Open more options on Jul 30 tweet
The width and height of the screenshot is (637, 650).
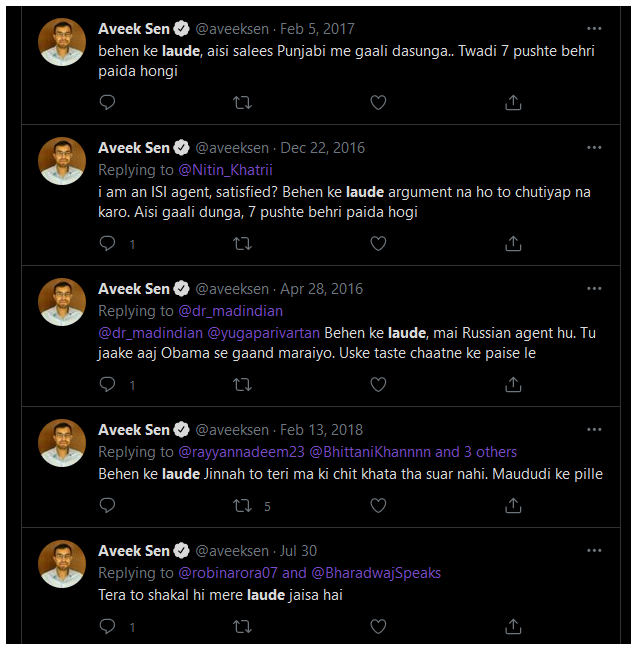pos(595,550)
